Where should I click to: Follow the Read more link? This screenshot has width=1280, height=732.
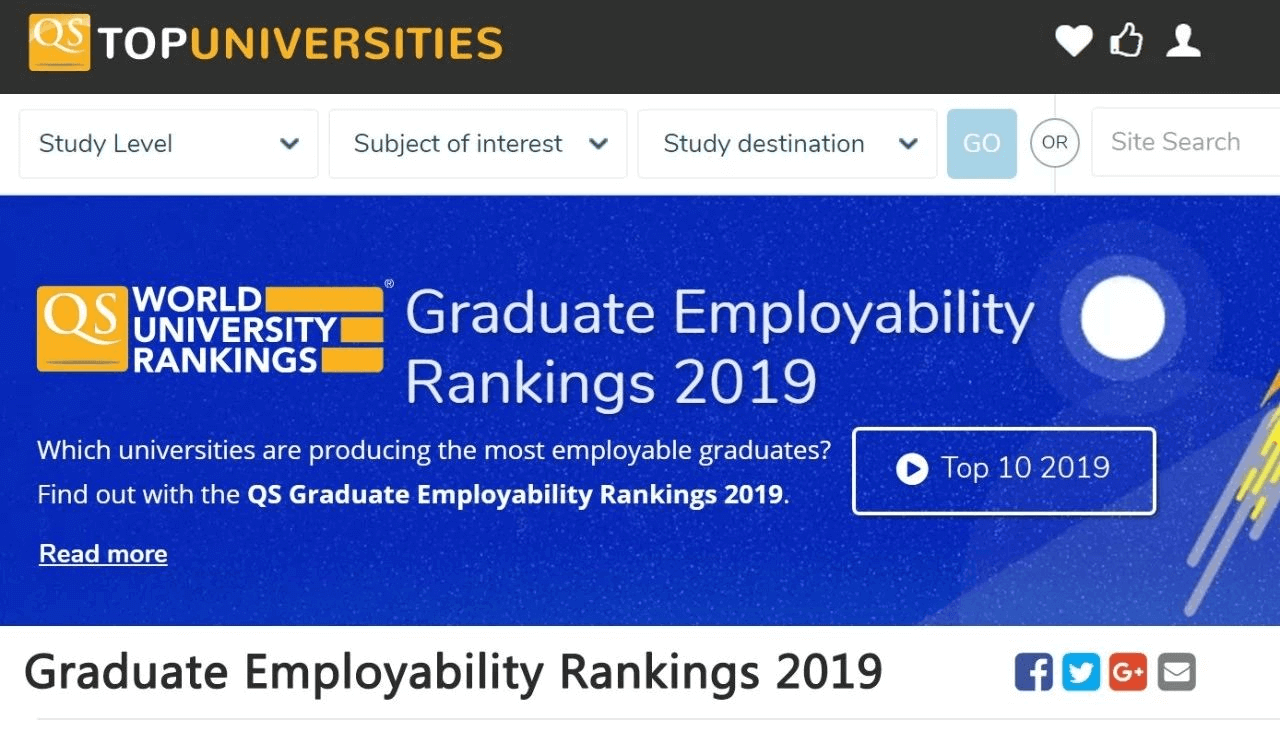[x=103, y=554]
